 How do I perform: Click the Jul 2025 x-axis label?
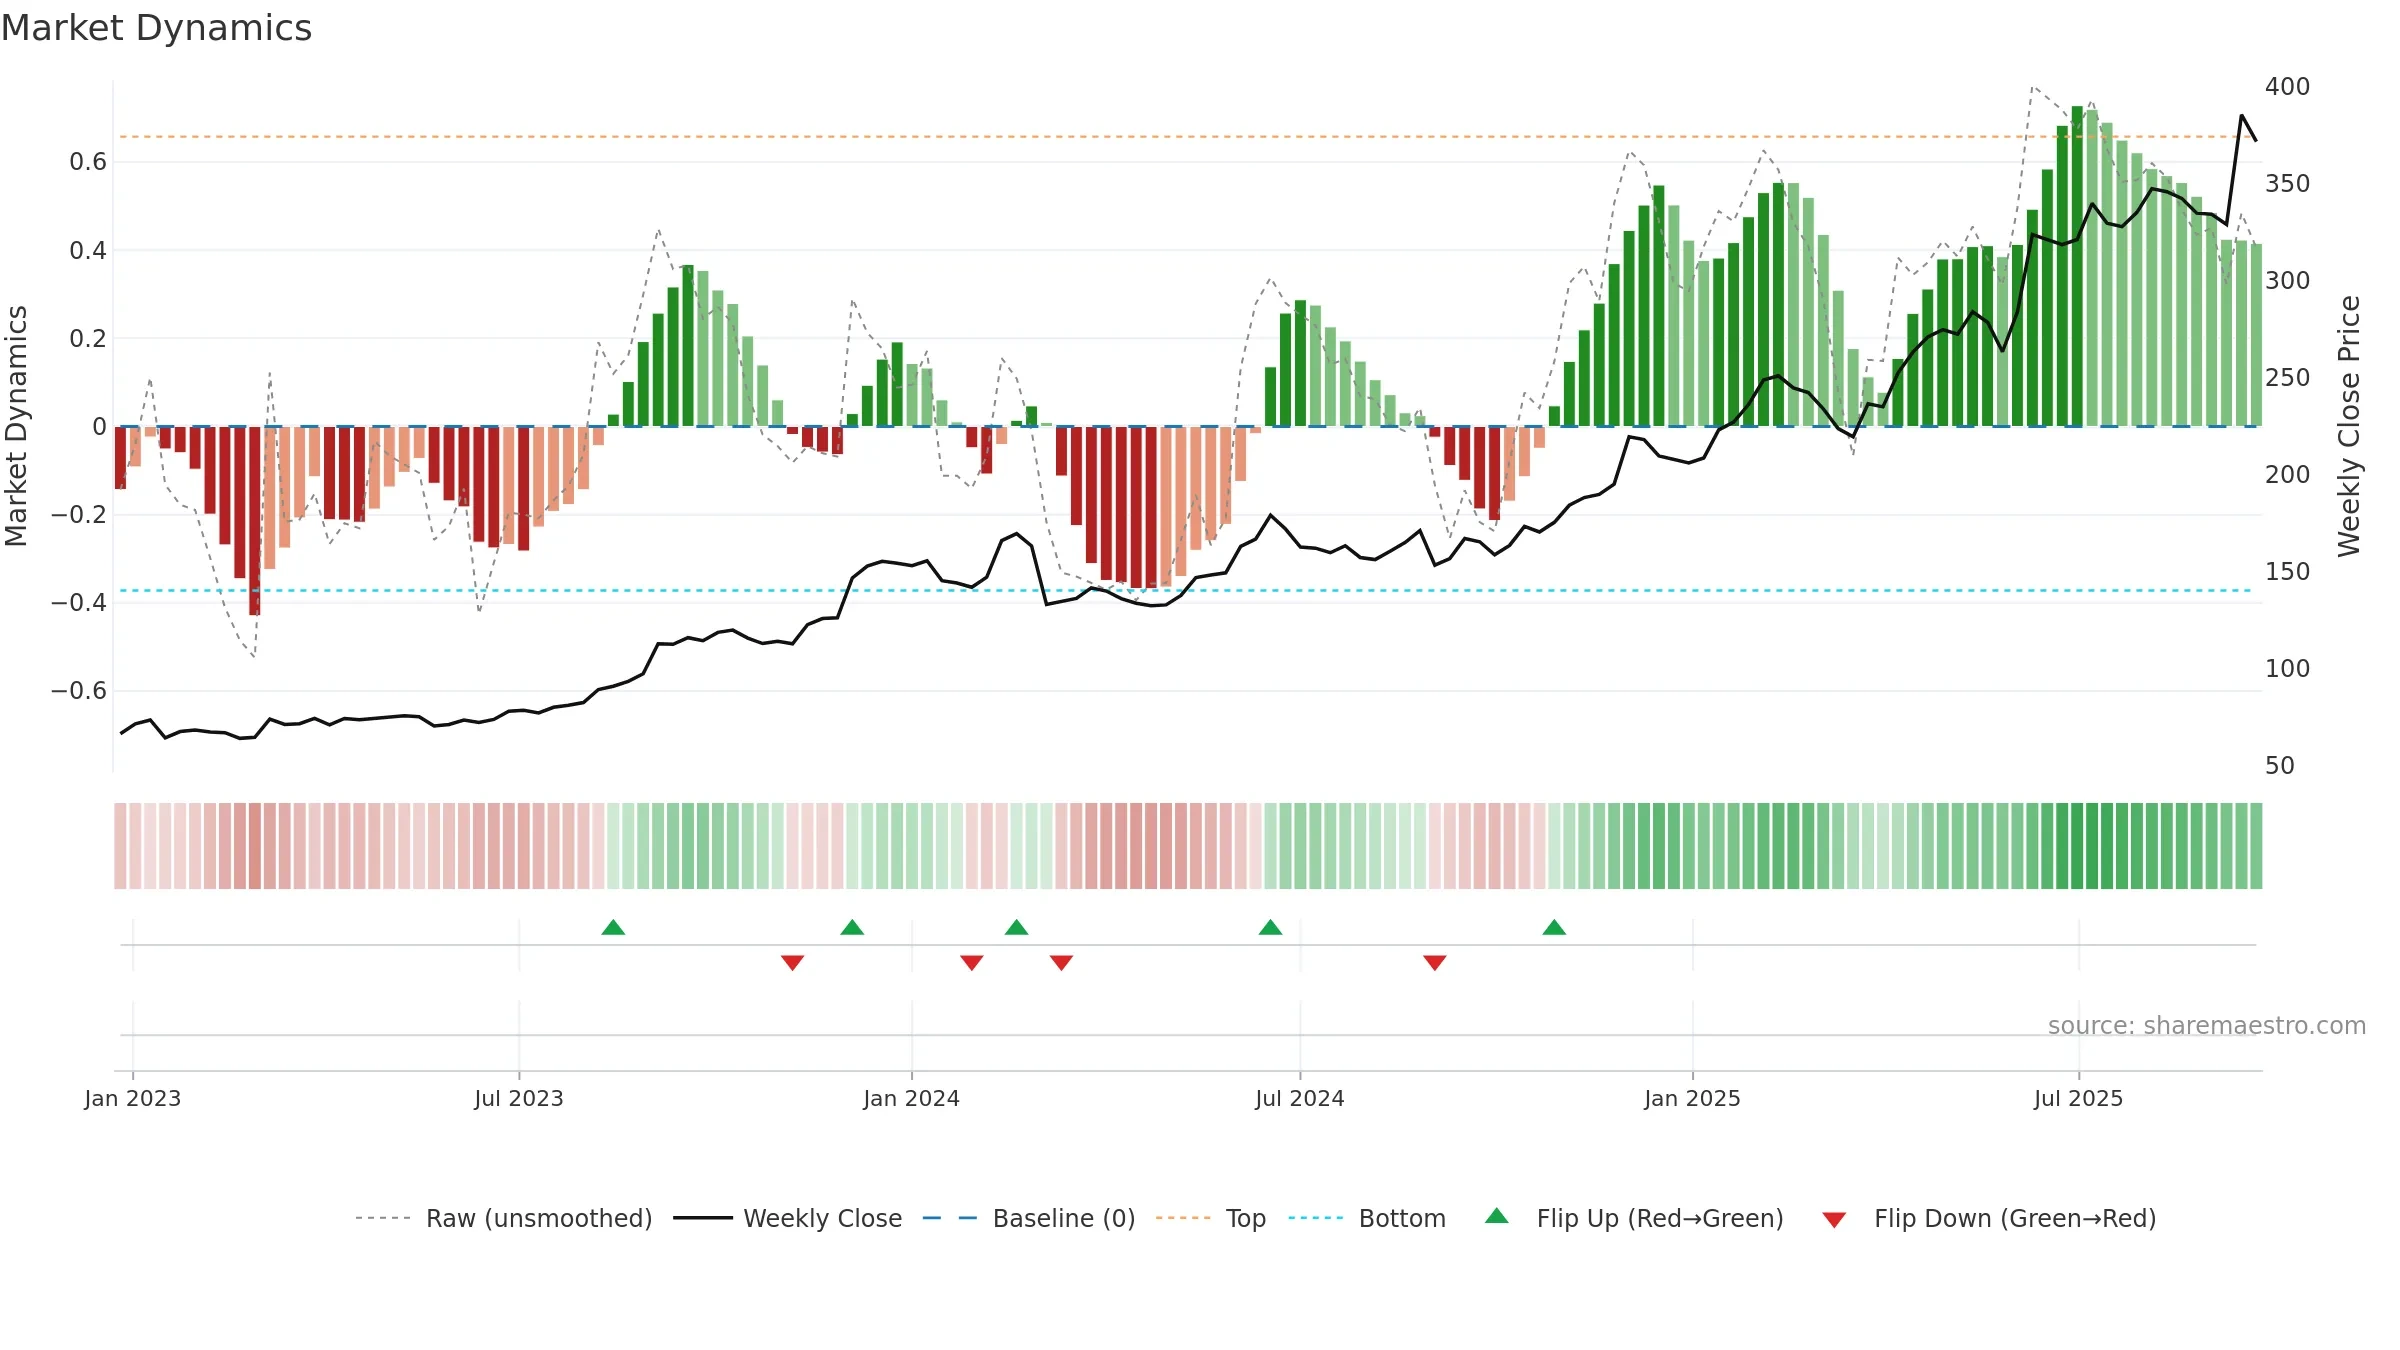point(2078,1098)
